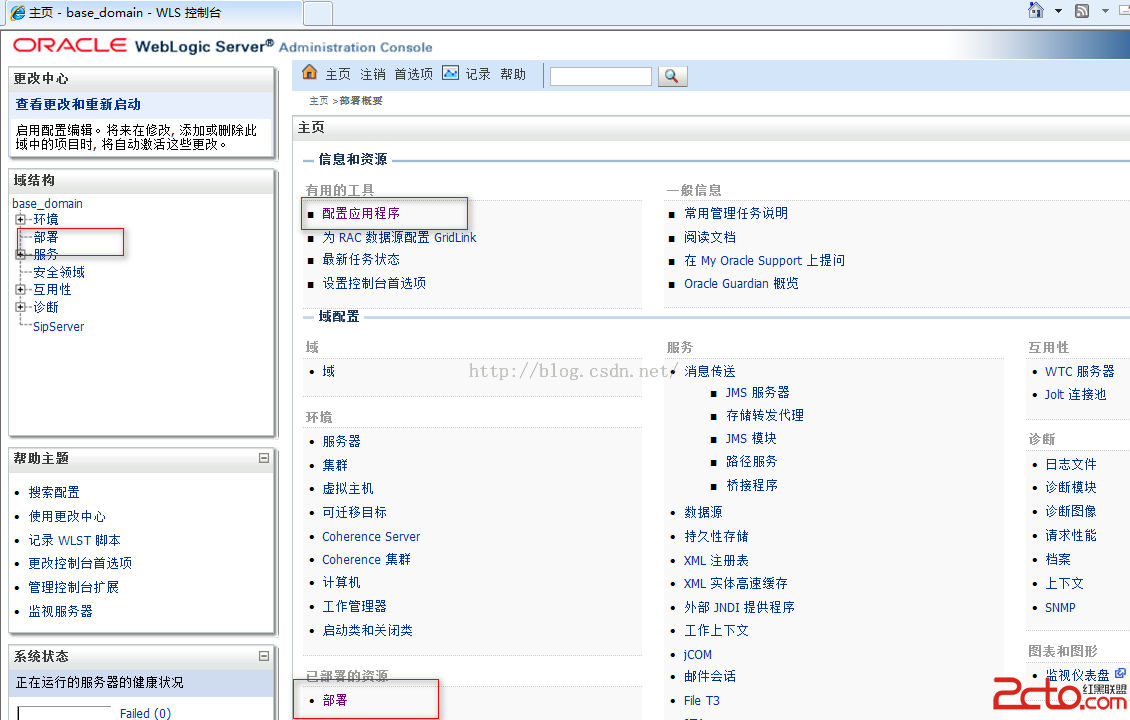Open 为 RAC 数据源配置 GridLink
The width and height of the screenshot is (1130, 720).
pyautogui.click(x=399, y=237)
